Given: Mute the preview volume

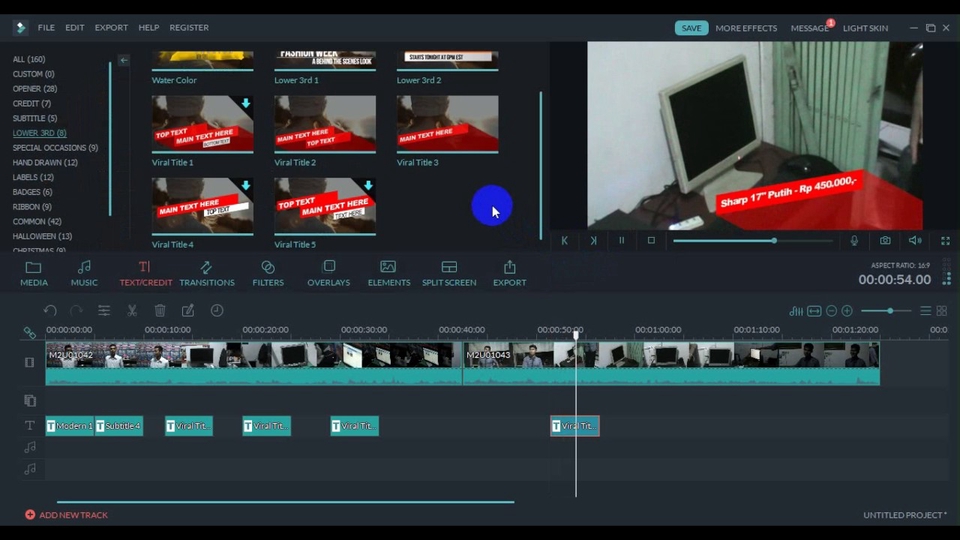Looking at the screenshot, I should point(915,241).
